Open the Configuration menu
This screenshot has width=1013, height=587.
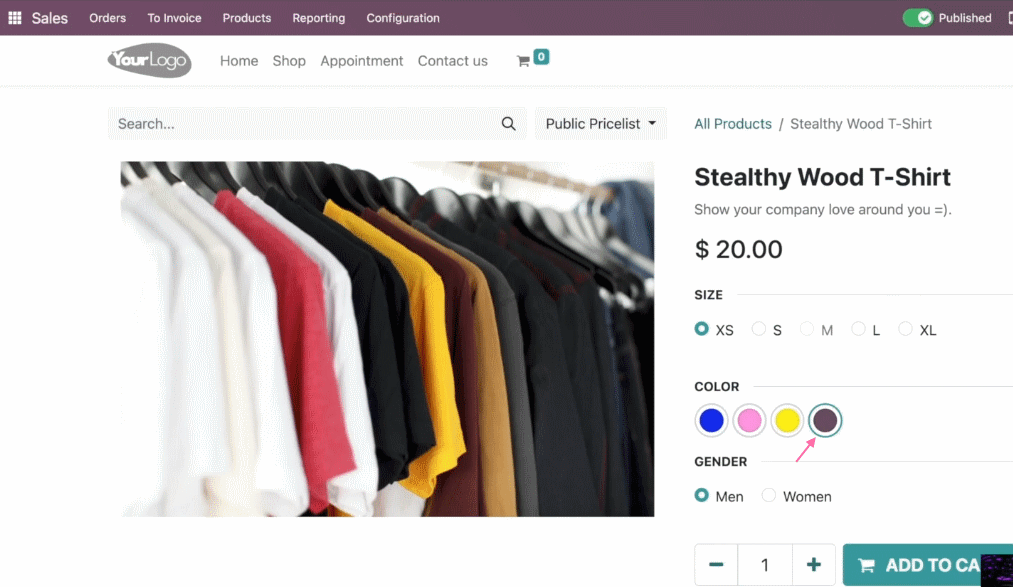pos(403,18)
